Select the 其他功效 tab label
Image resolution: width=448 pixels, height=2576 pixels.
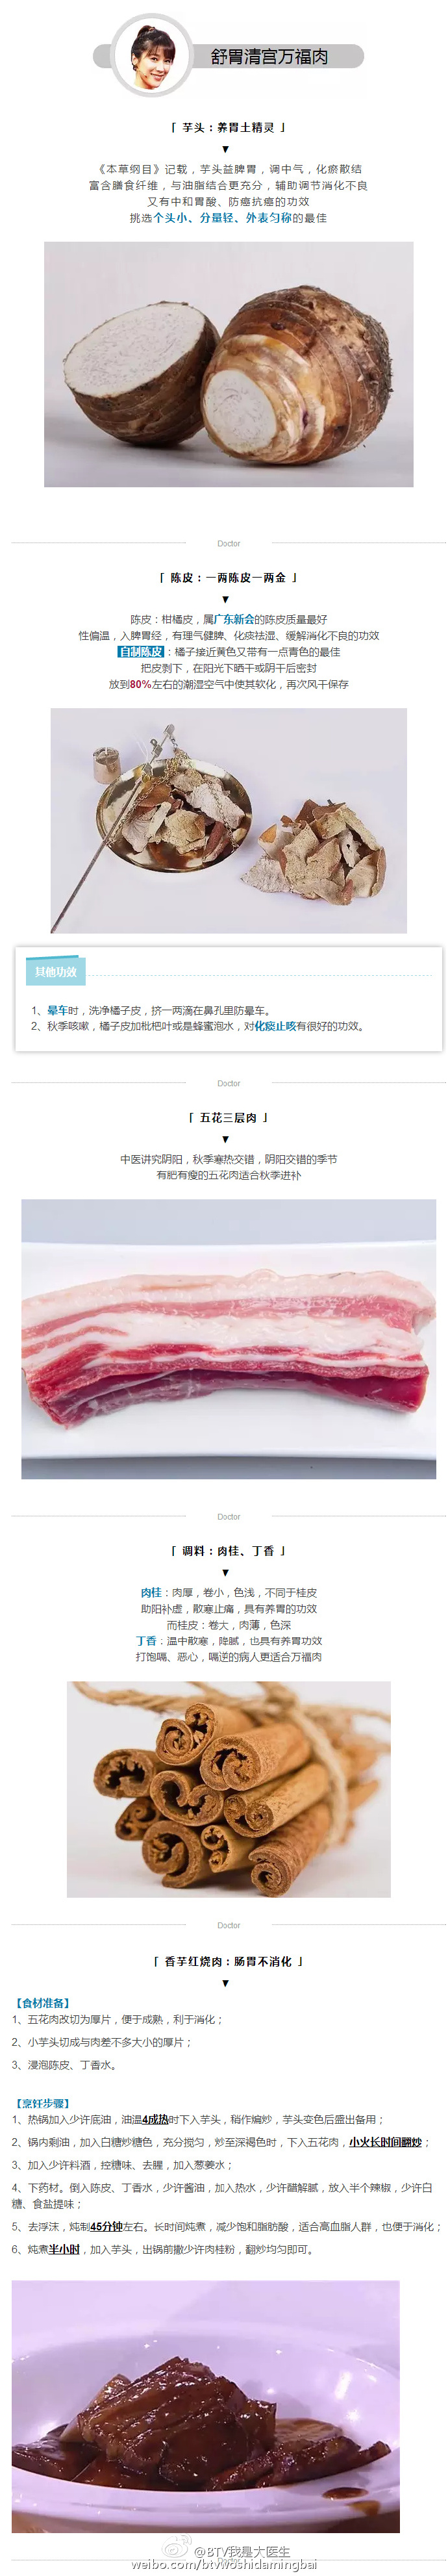tap(56, 971)
